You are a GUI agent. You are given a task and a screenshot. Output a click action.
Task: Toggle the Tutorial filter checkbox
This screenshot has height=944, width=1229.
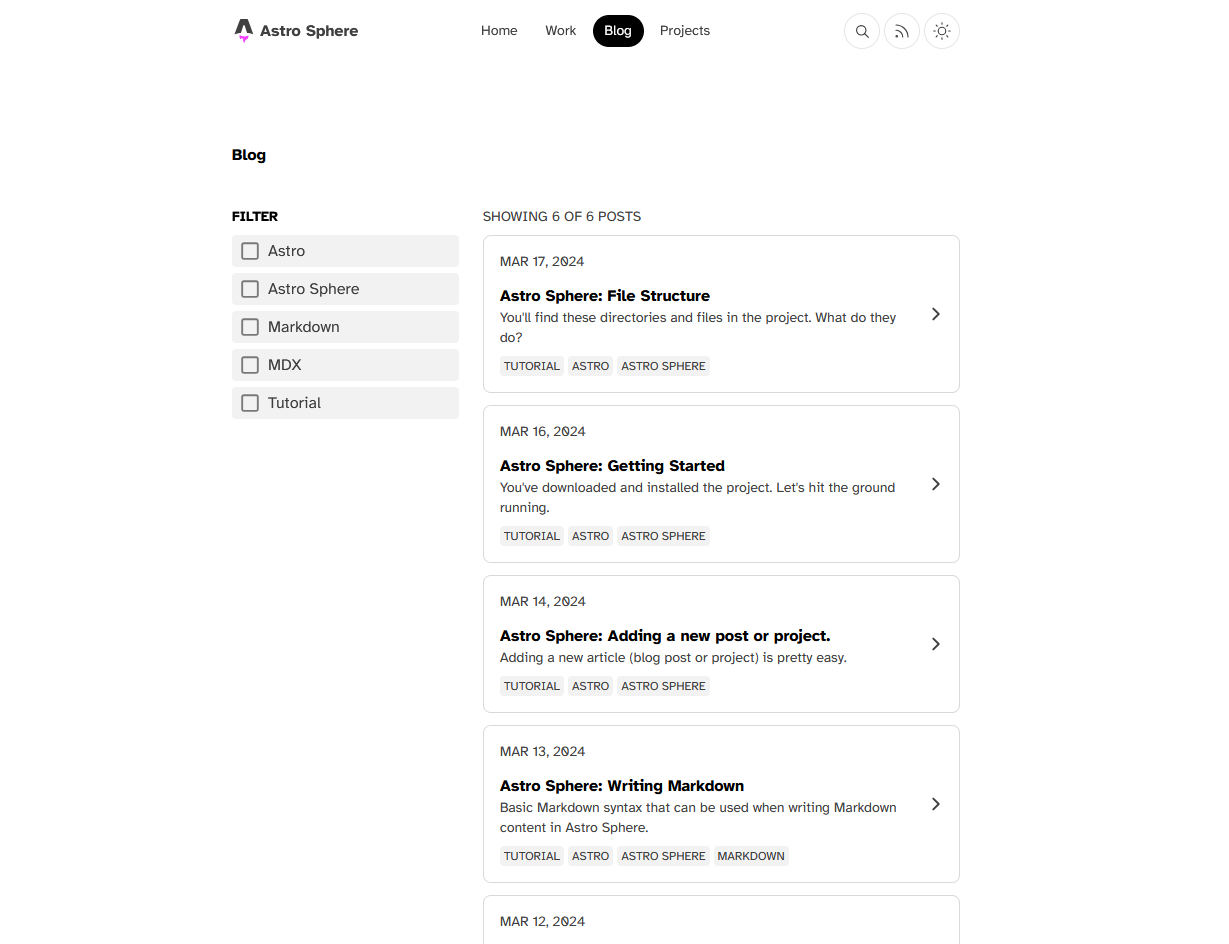[x=250, y=403]
